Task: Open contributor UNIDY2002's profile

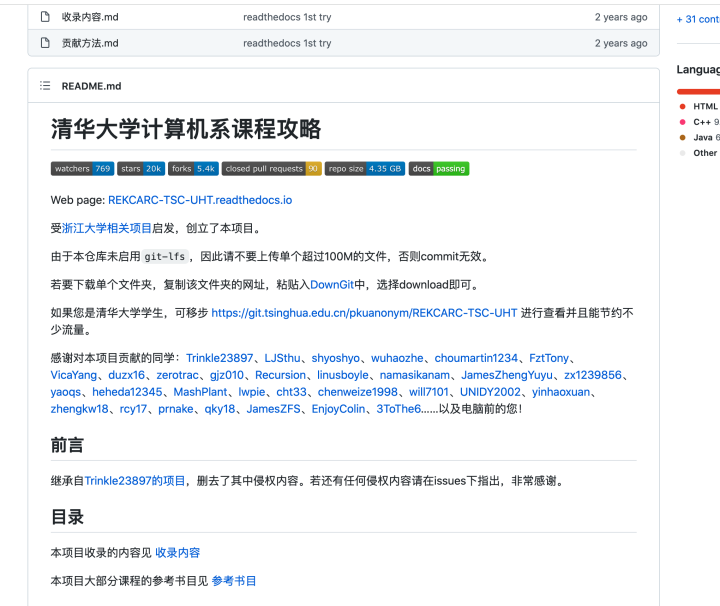Action: point(490,392)
